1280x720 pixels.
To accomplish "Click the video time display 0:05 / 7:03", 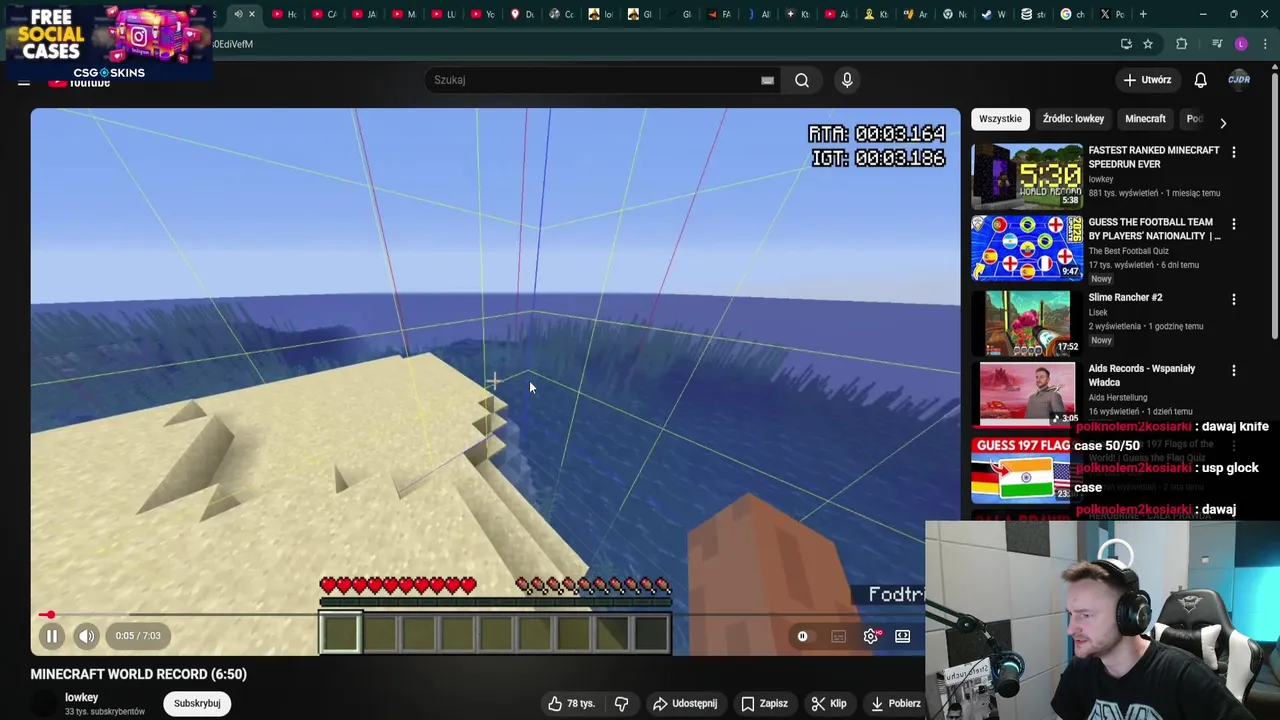I will pos(138,636).
